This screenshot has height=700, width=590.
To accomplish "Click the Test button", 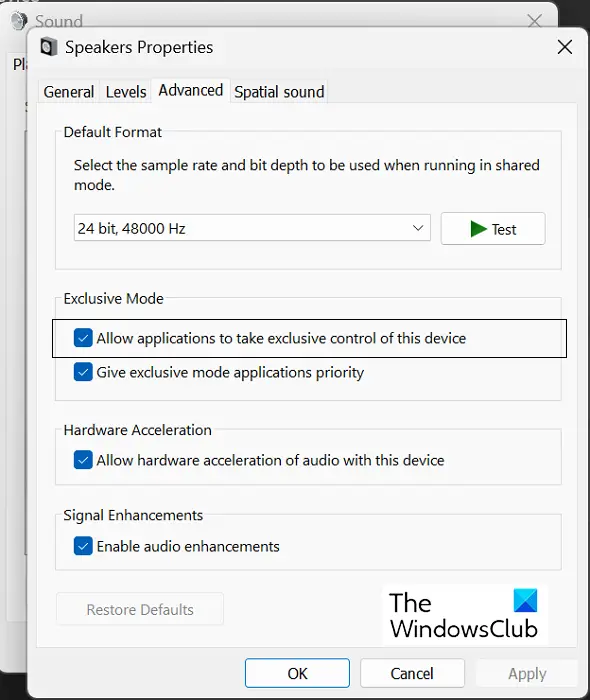I will 493,229.
